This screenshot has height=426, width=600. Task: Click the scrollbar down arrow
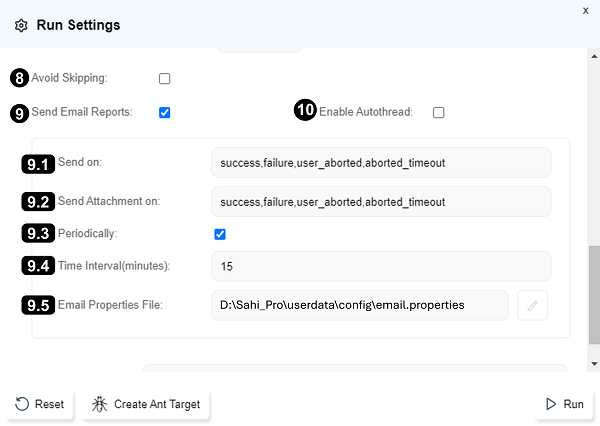(x=594, y=364)
